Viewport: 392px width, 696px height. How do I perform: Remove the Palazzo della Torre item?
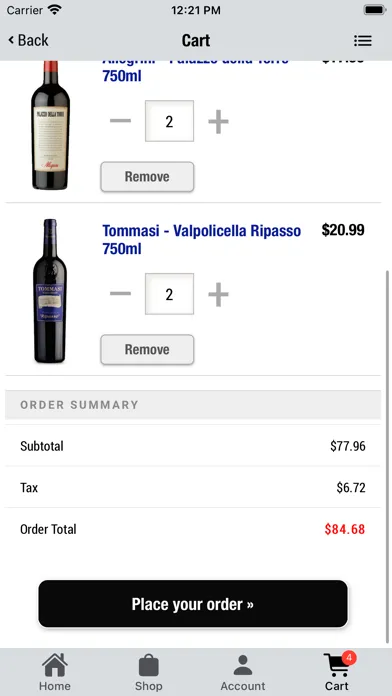click(x=147, y=177)
